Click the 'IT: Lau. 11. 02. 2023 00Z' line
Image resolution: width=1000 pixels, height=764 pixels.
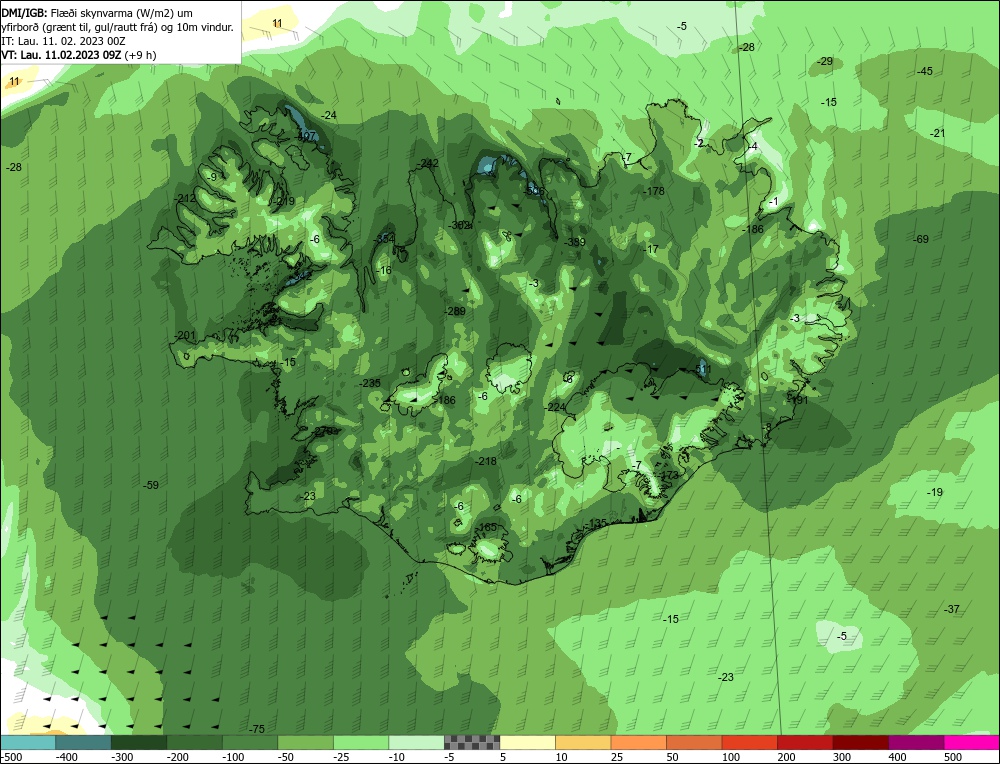(x=63, y=41)
